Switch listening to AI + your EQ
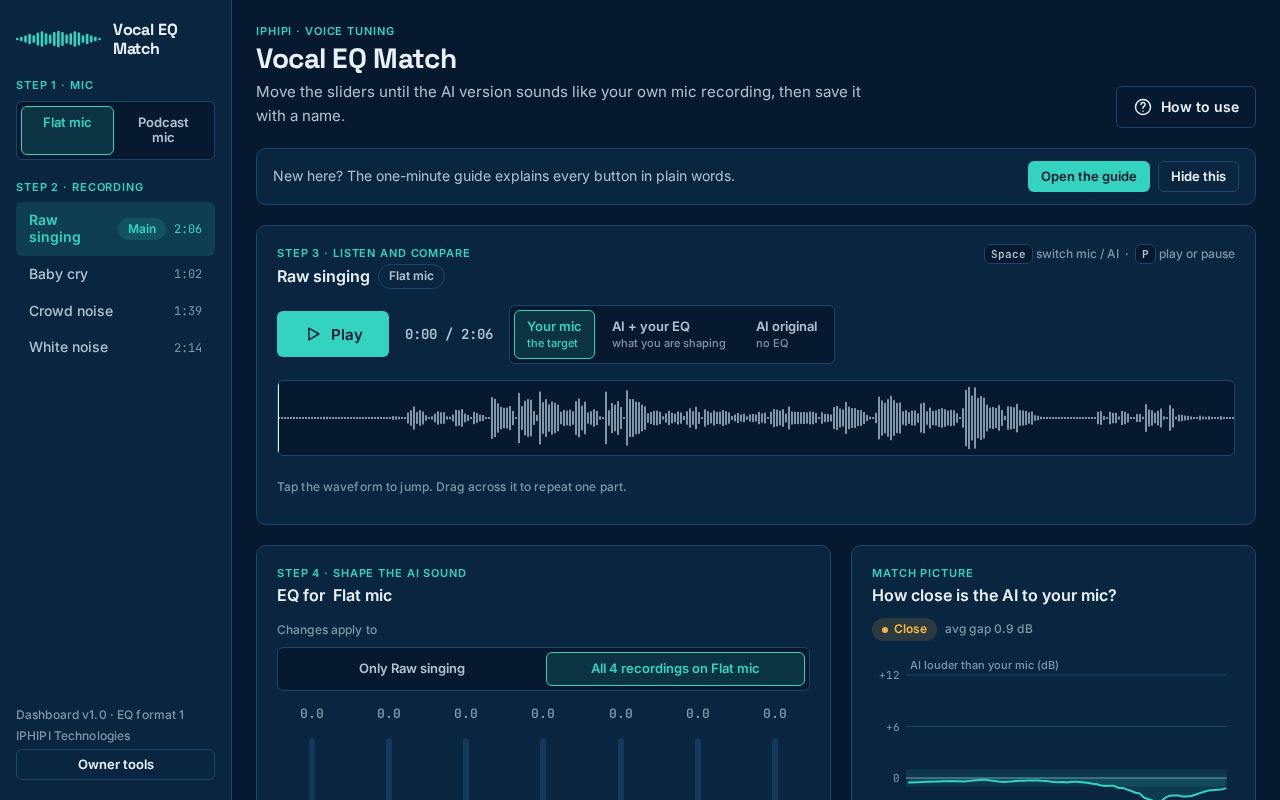This screenshot has height=800, width=1280. [x=668, y=334]
